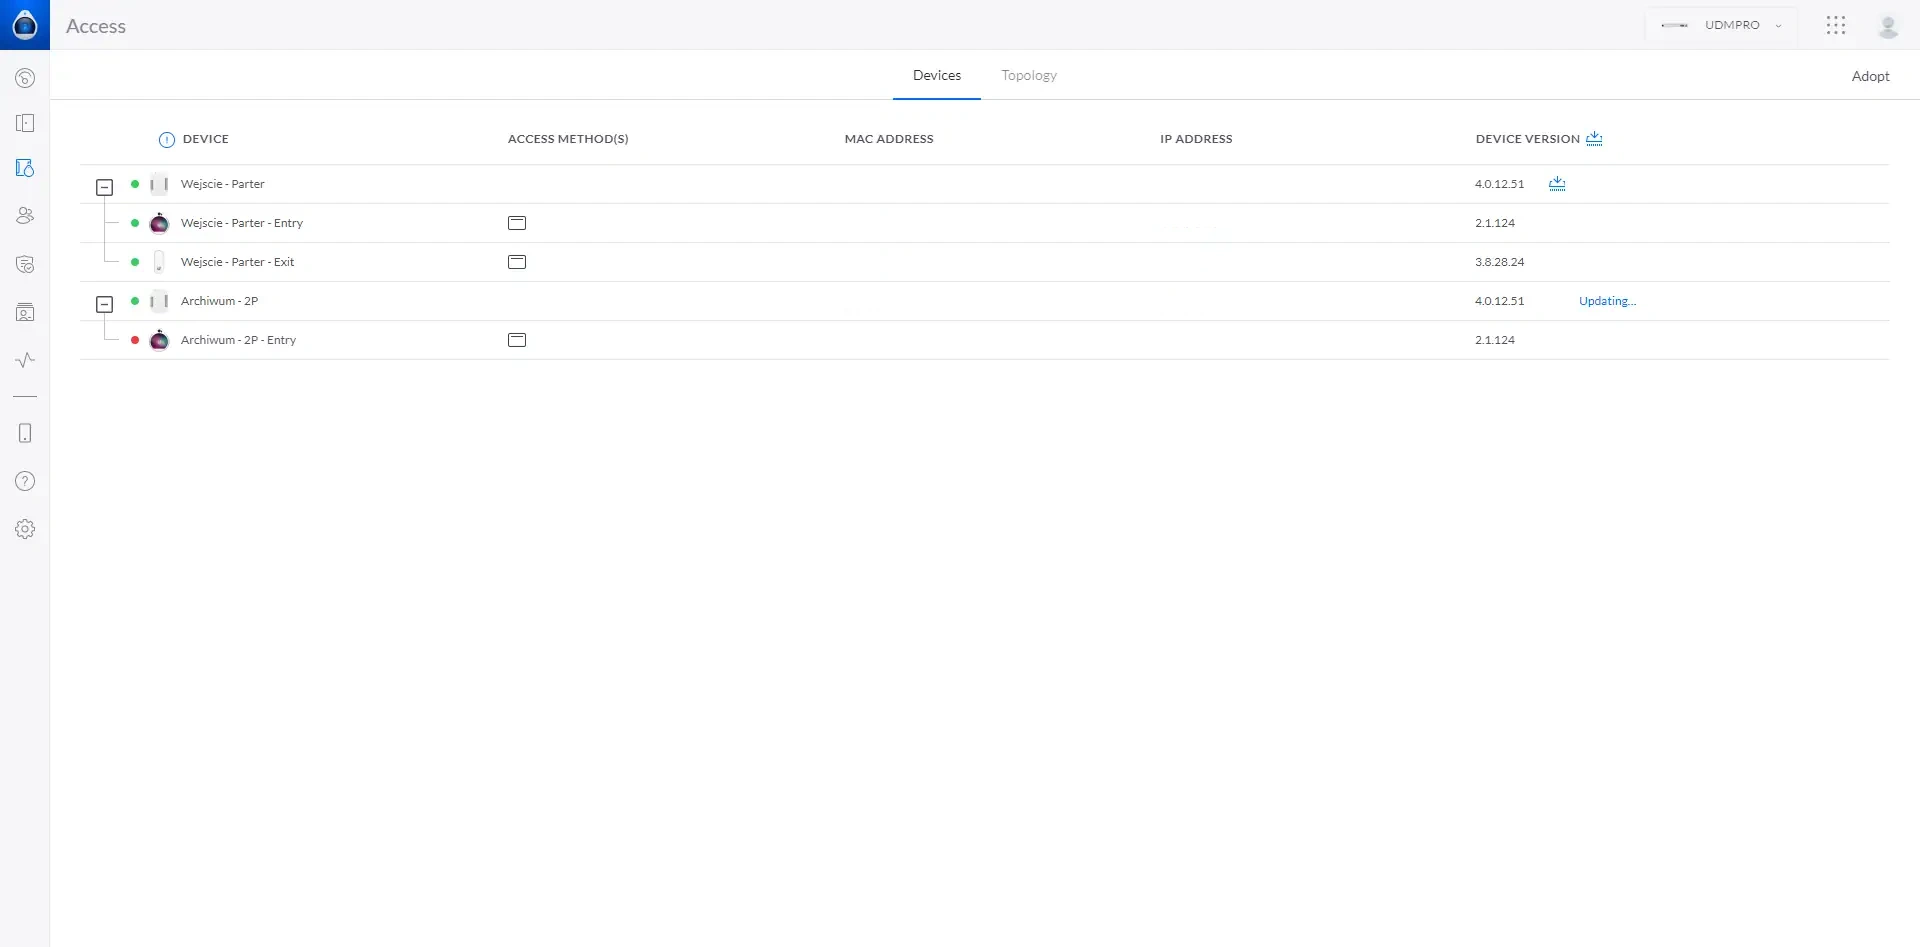Click the info icon beside Device header
The height and width of the screenshot is (947, 1920).
[167, 140]
